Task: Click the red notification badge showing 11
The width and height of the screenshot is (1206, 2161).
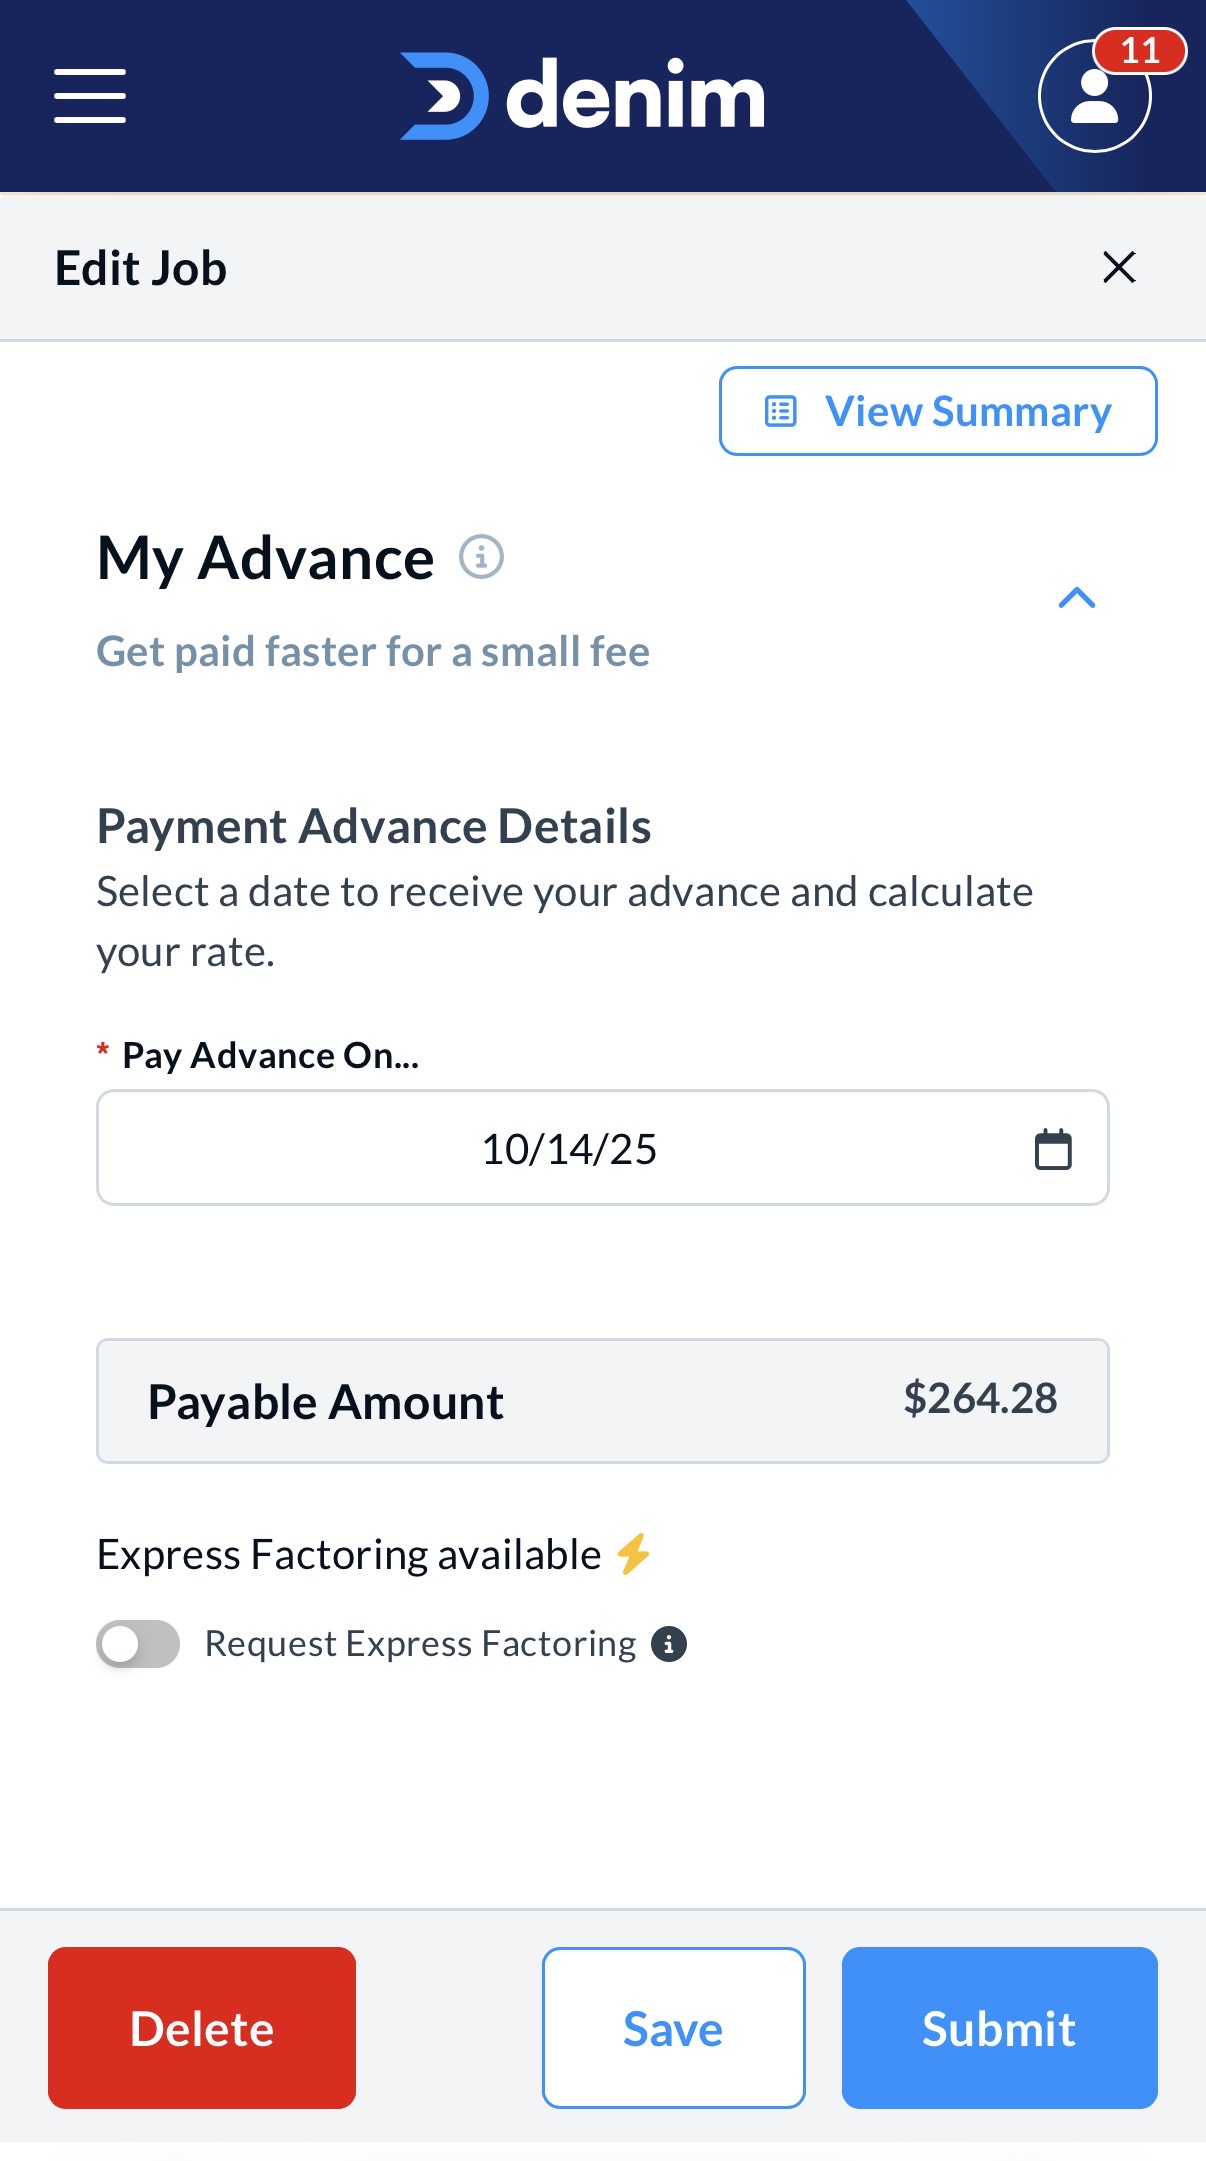Action: tap(1140, 51)
